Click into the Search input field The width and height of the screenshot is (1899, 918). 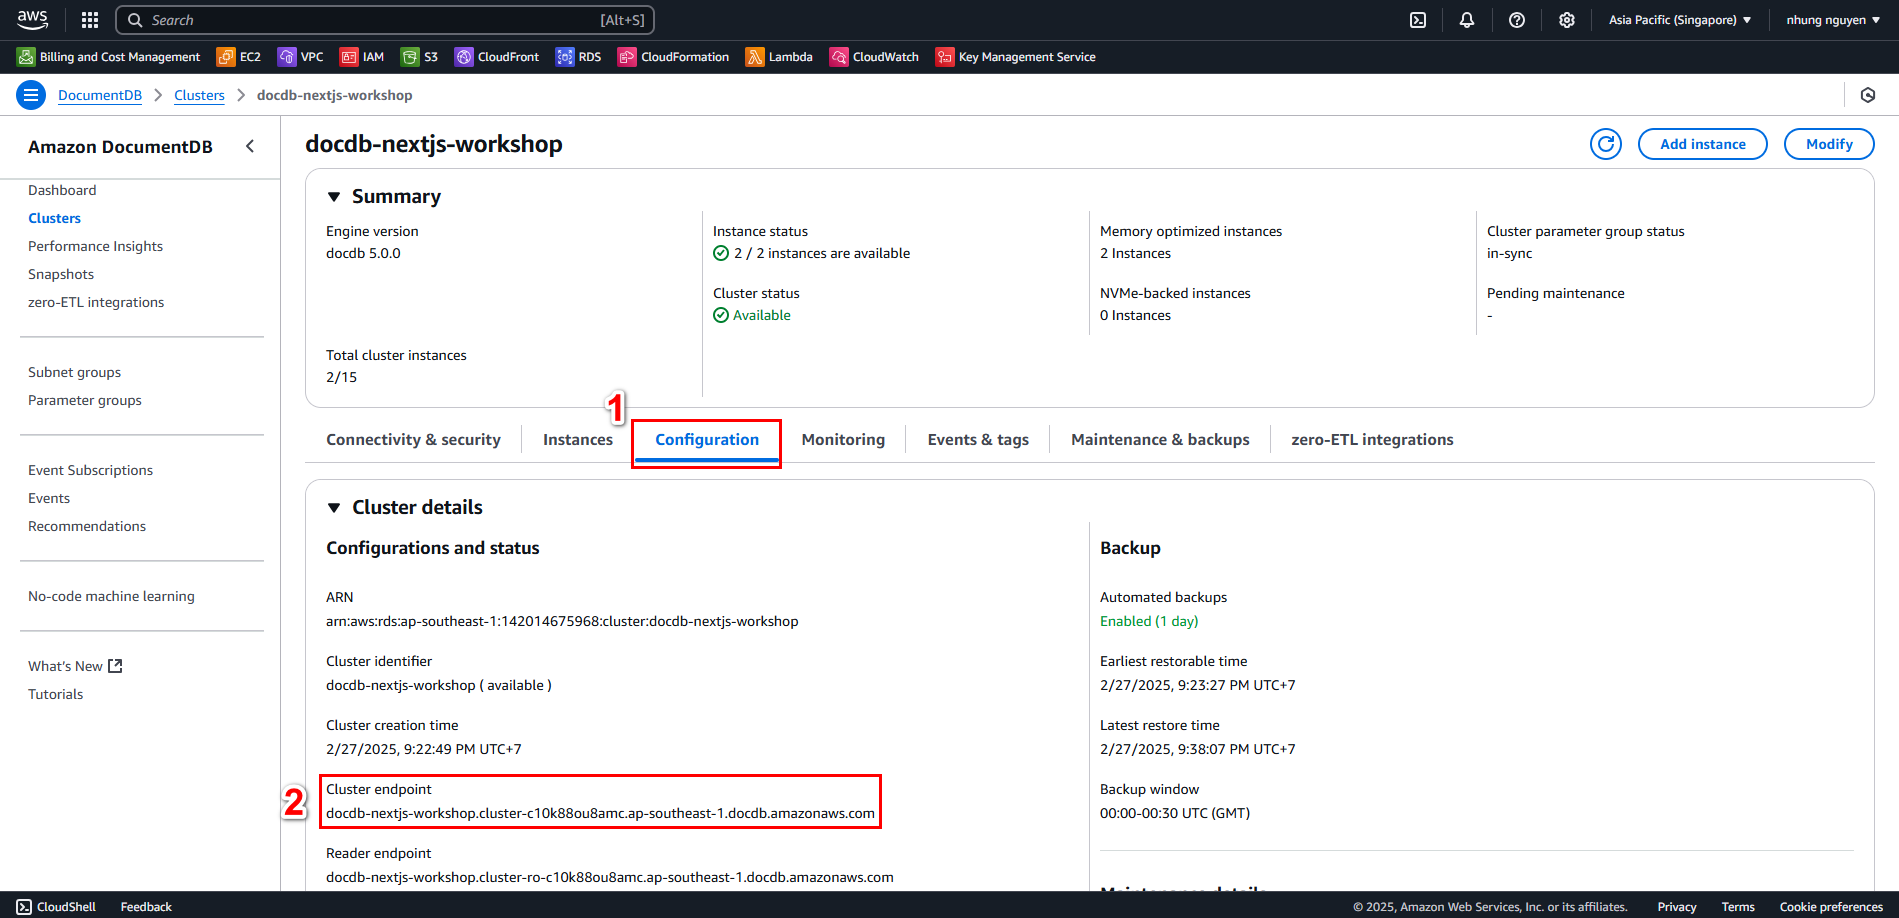385,20
